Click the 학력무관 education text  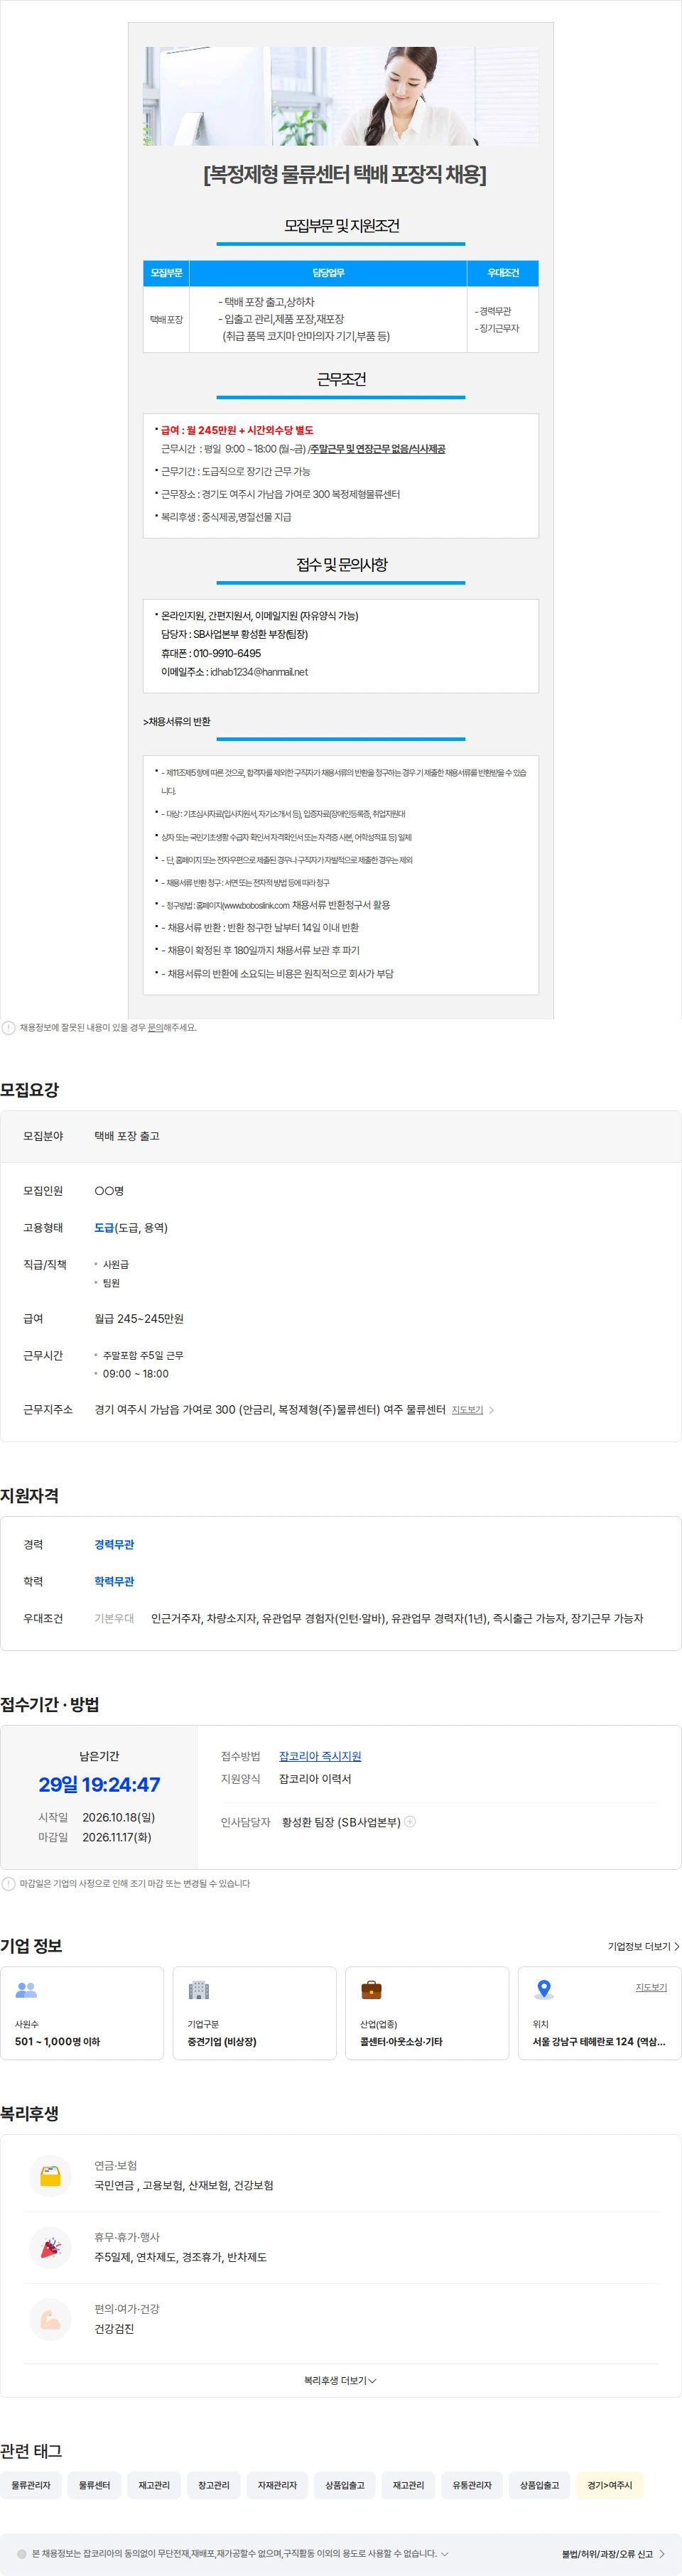(114, 1581)
